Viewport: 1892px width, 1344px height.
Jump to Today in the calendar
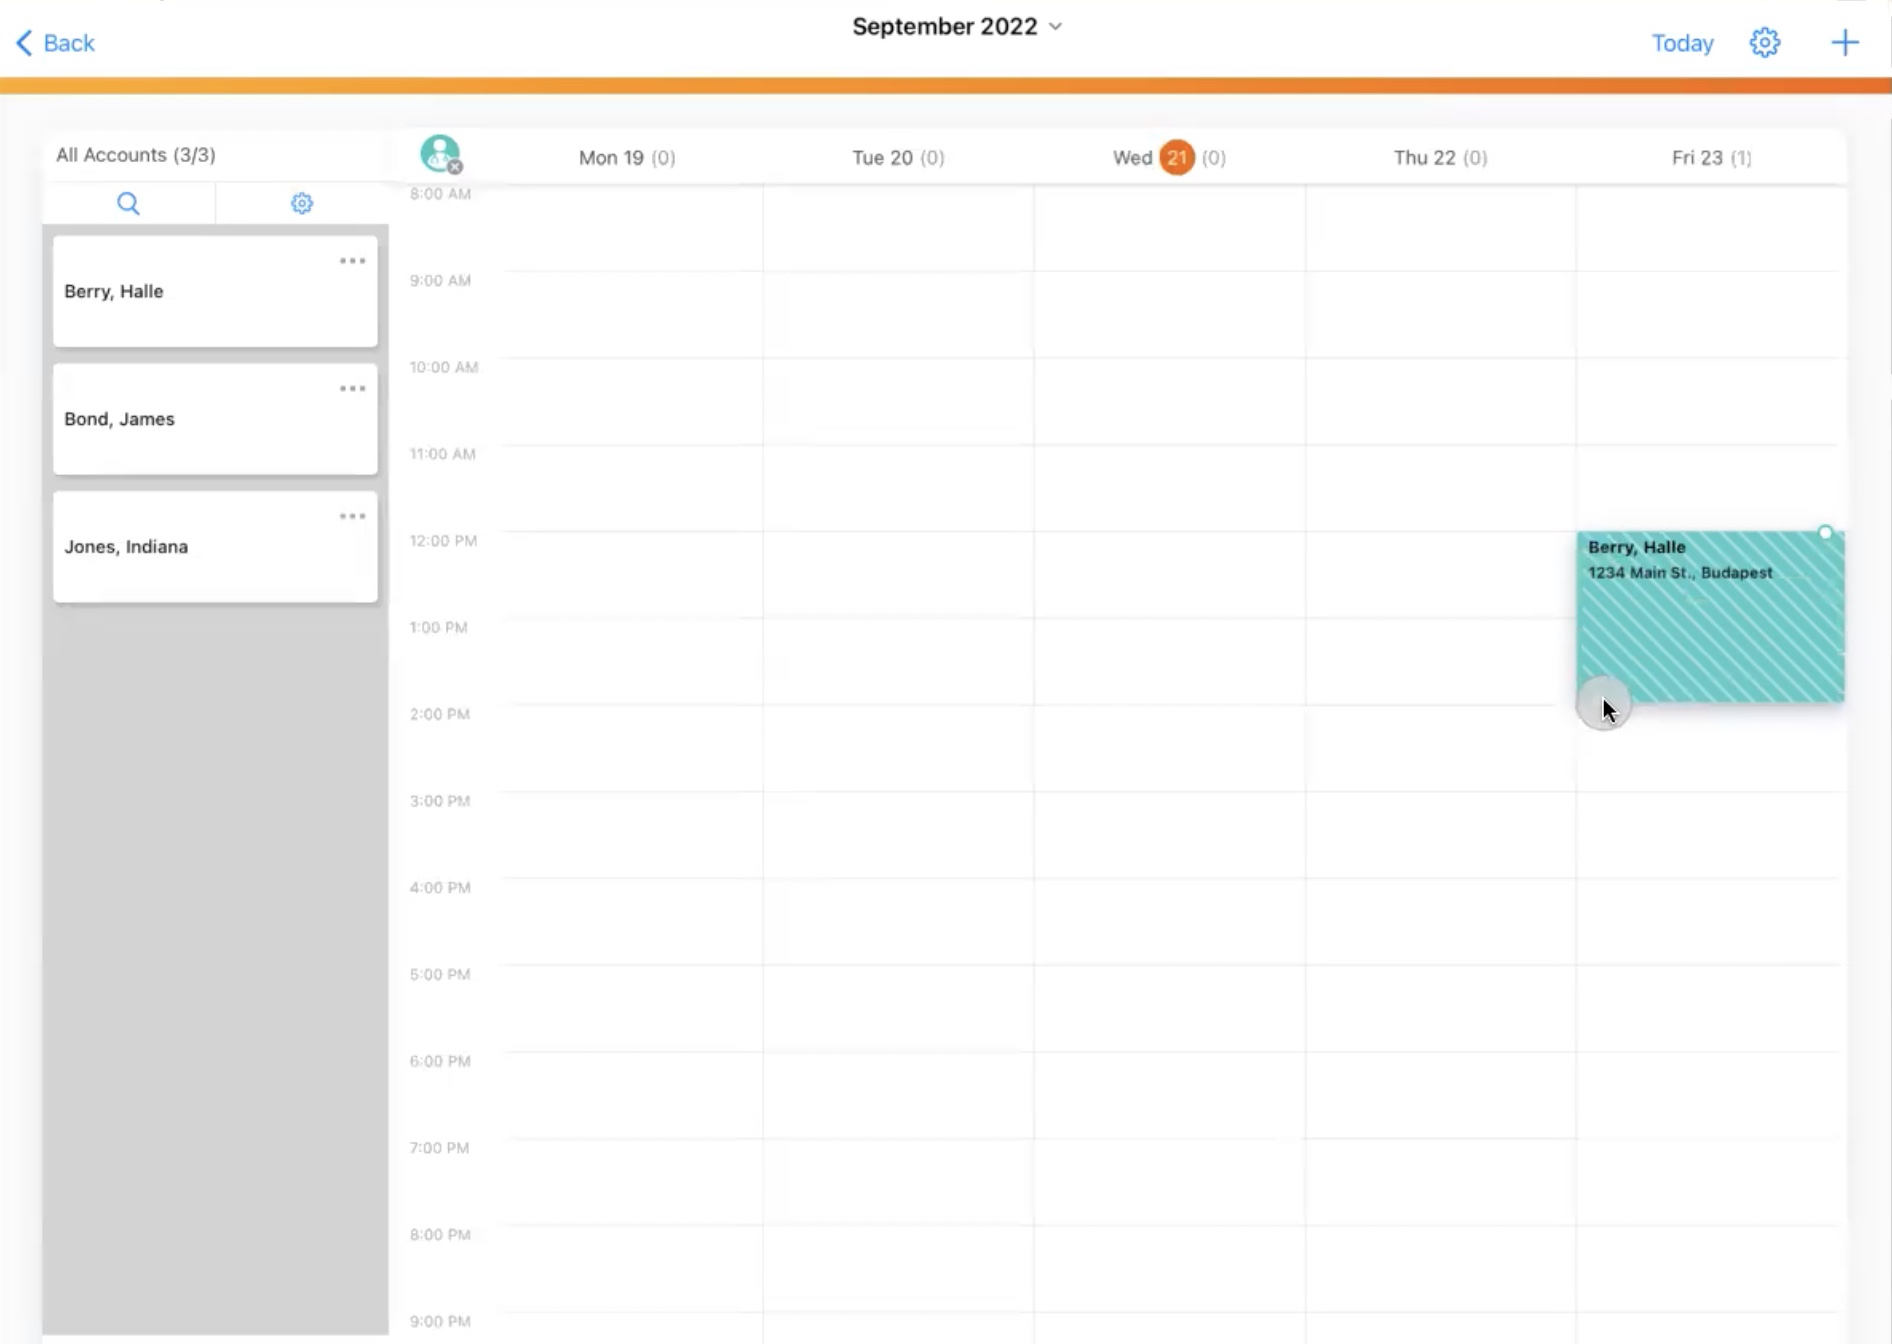tap(1682, 43)
